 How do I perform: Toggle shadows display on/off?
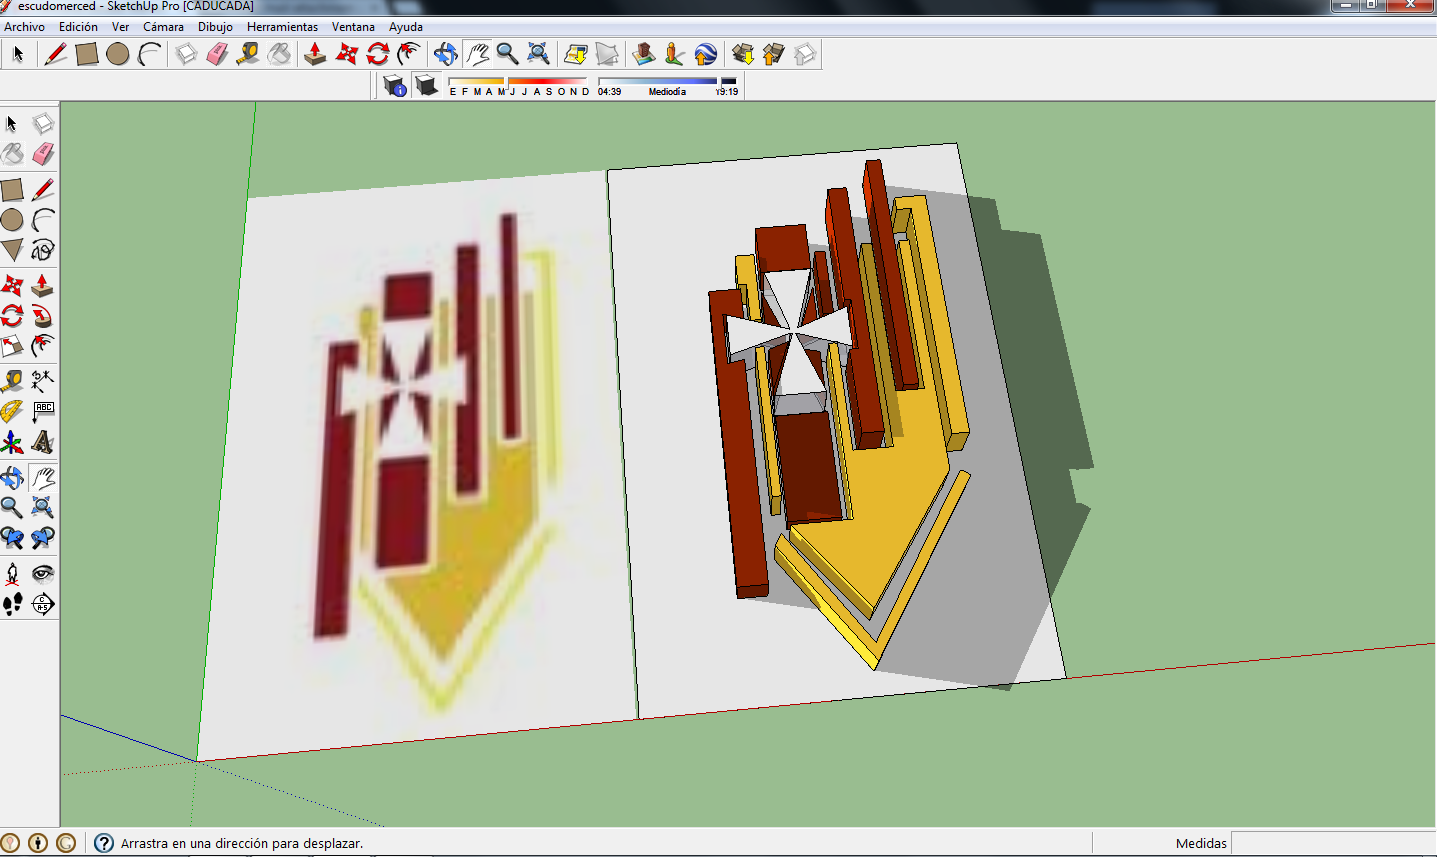point(426,86)
